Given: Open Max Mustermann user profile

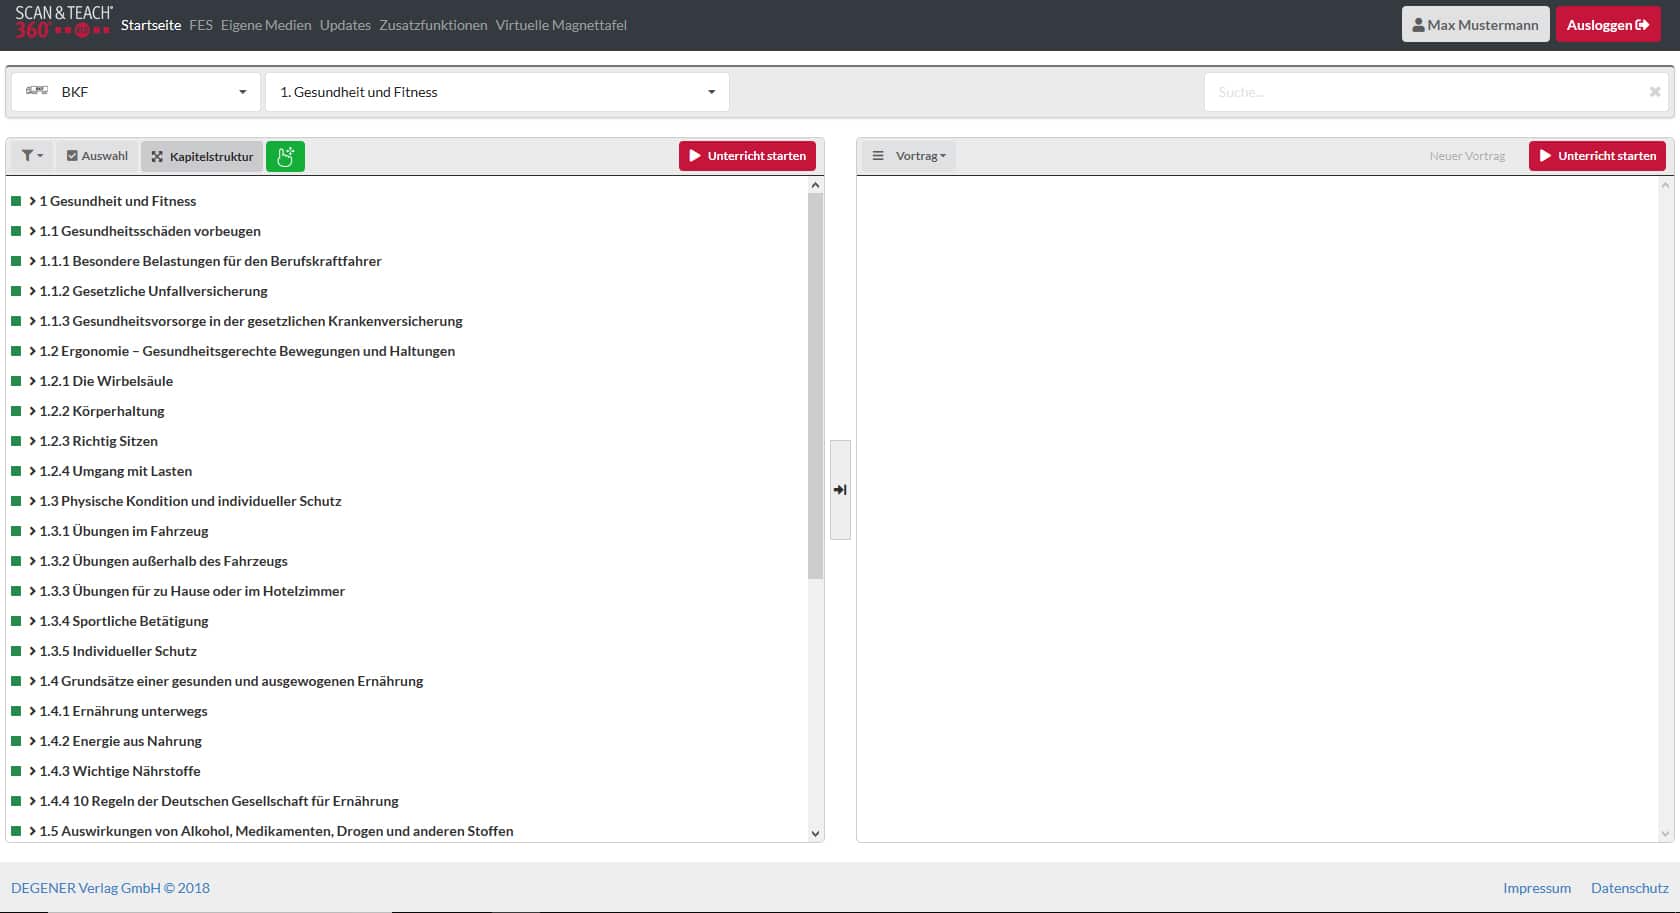Looking at the screenshot, I should [1475, 25].
